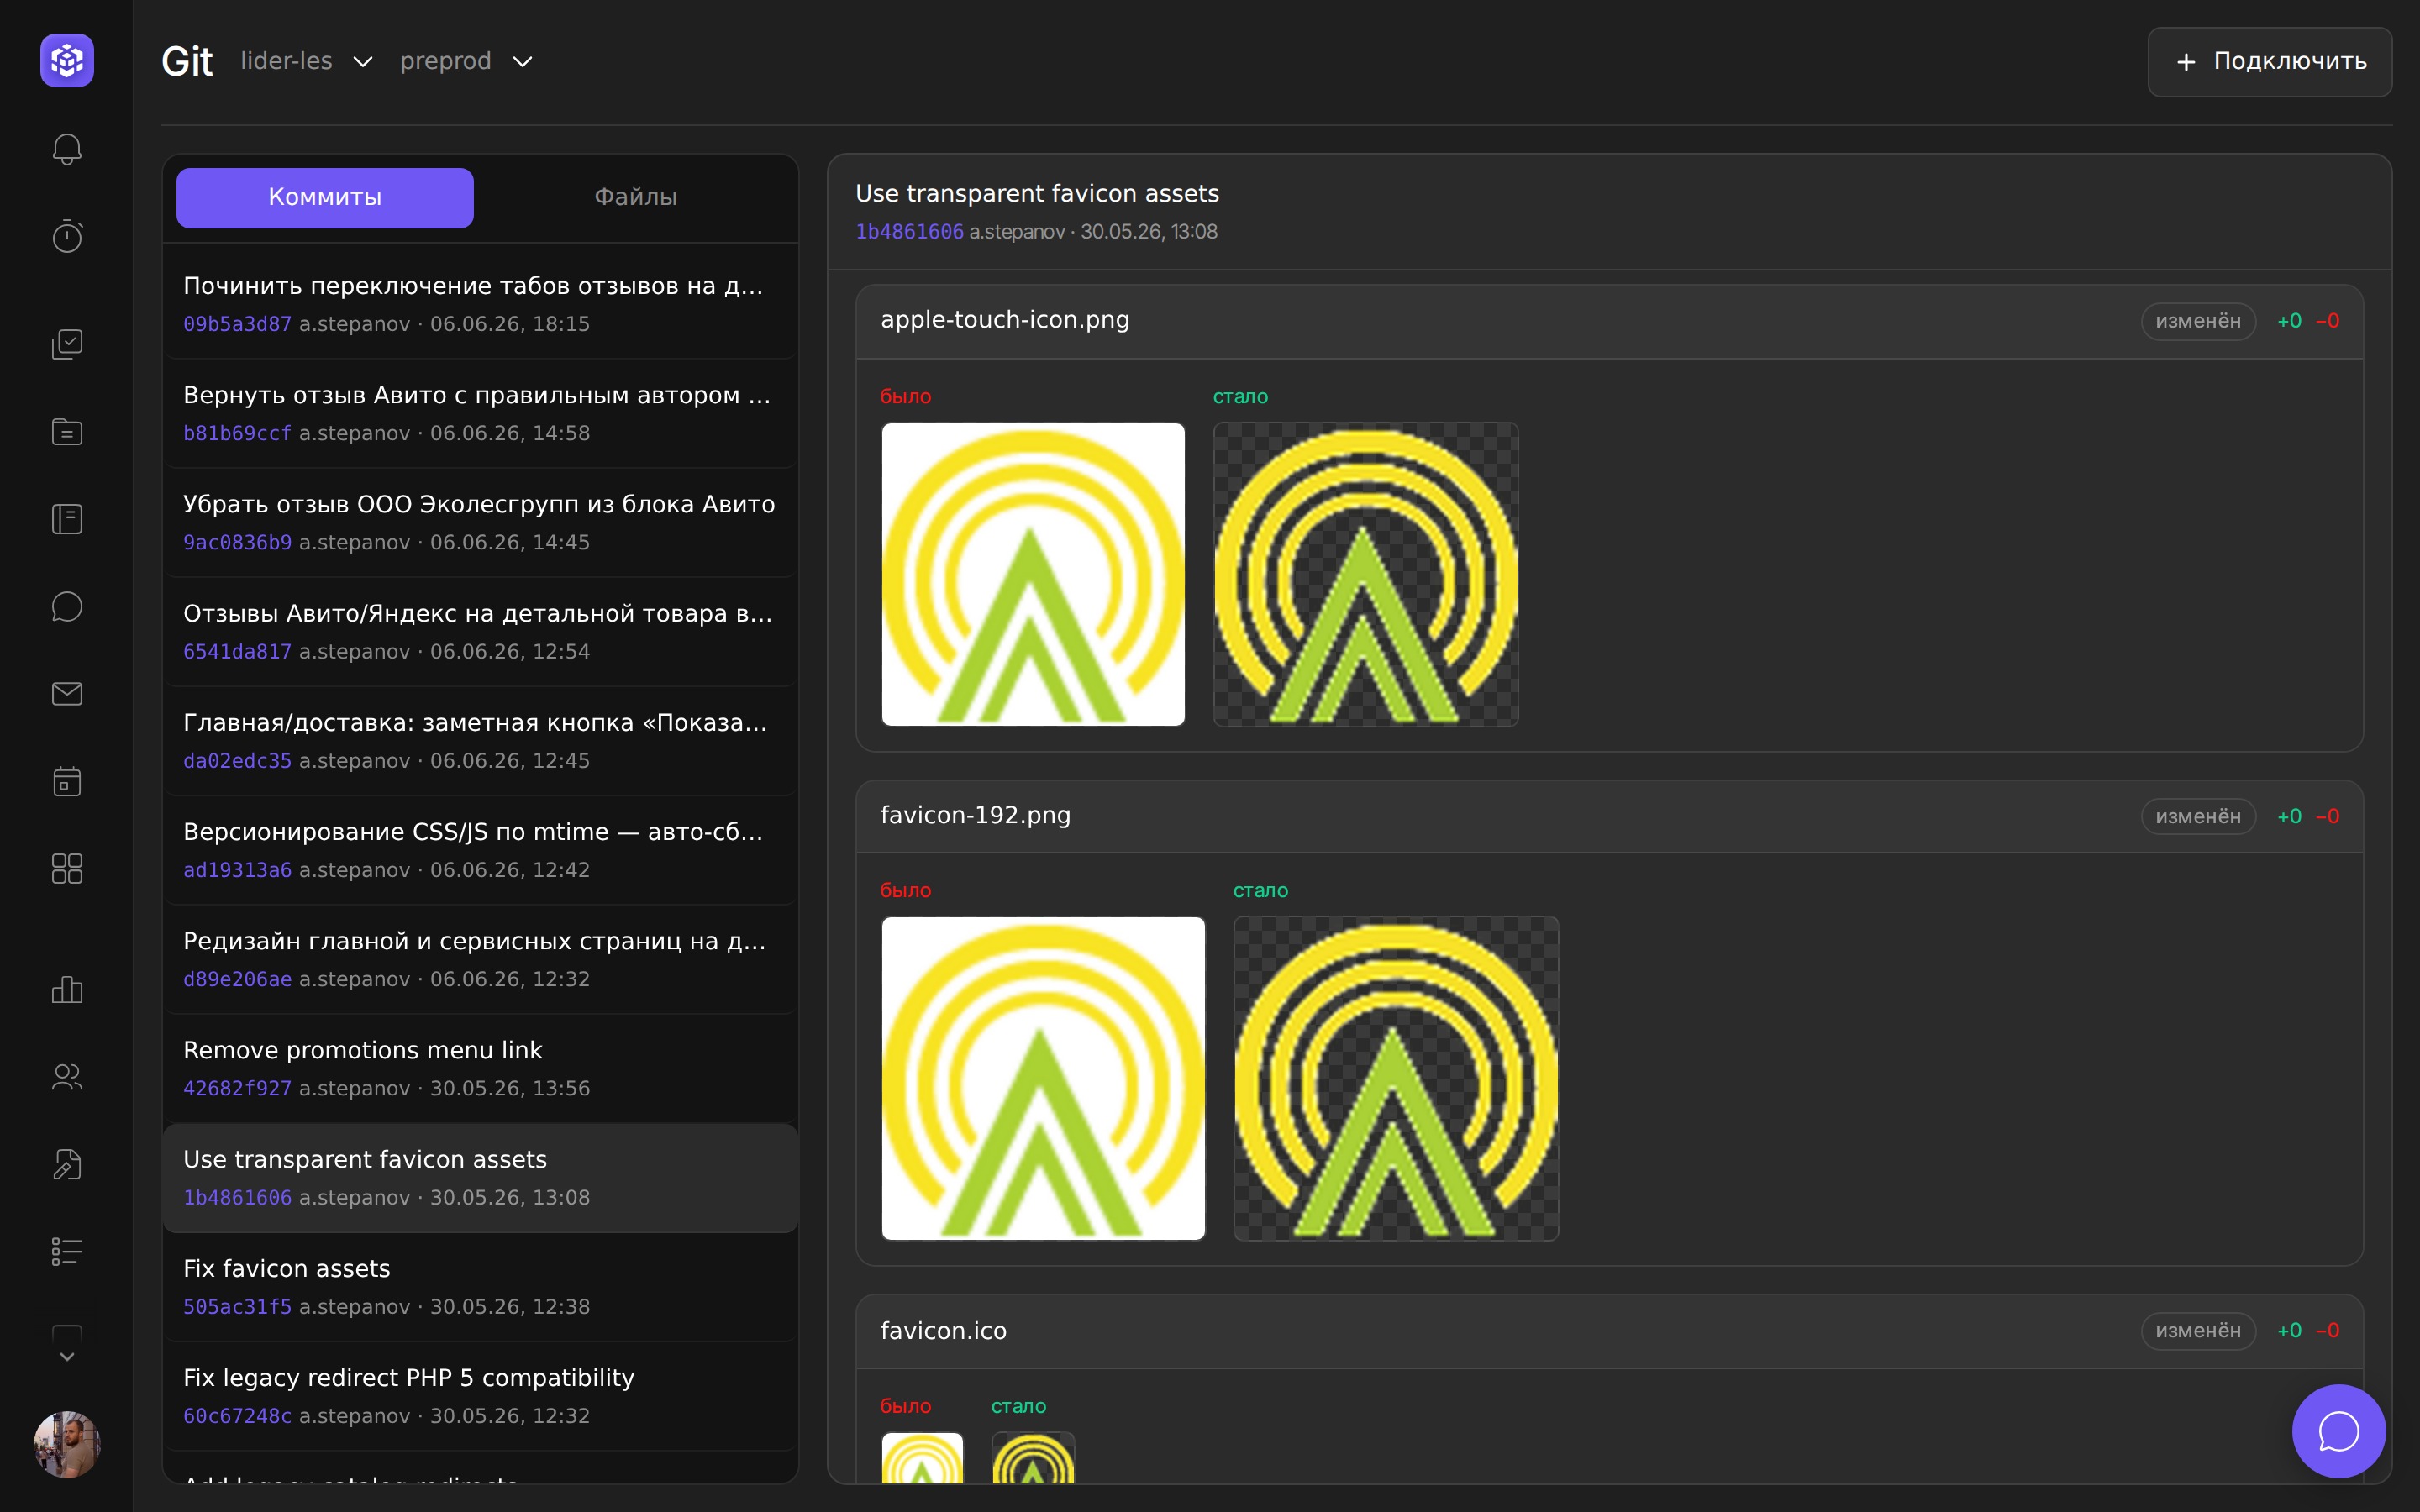The image size is (2420, 1512).
Task: Click the apple-touch-icon.png file header
Action: tap(1609, 321)
